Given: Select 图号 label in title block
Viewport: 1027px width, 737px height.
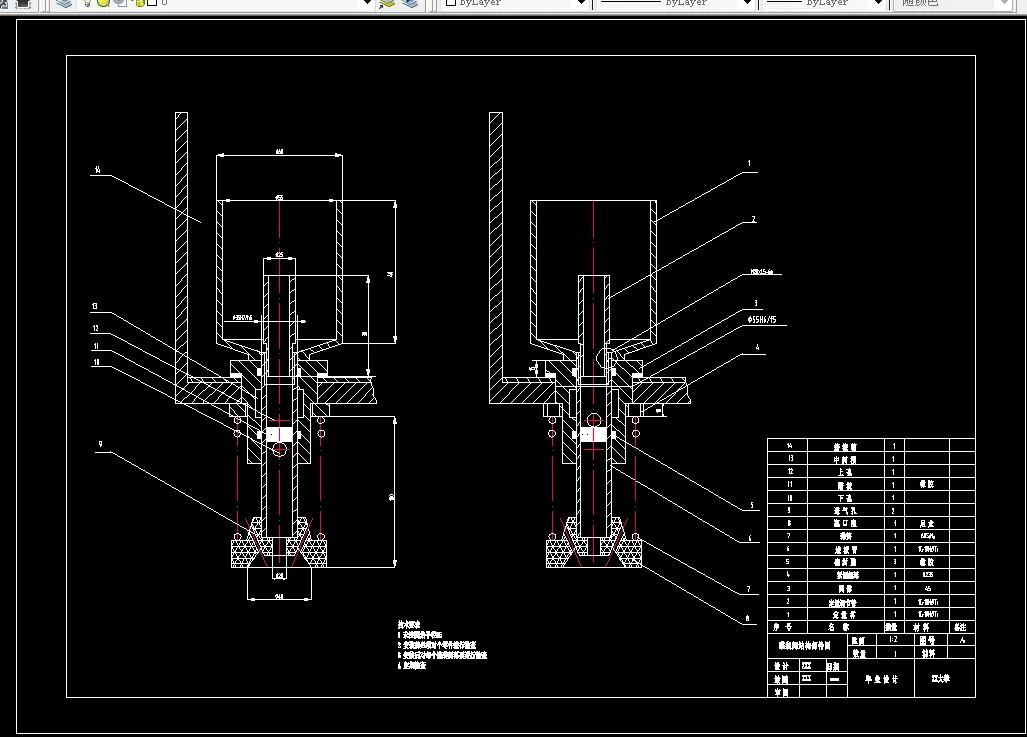Looking at the screenshot, I should pos(927,640).
